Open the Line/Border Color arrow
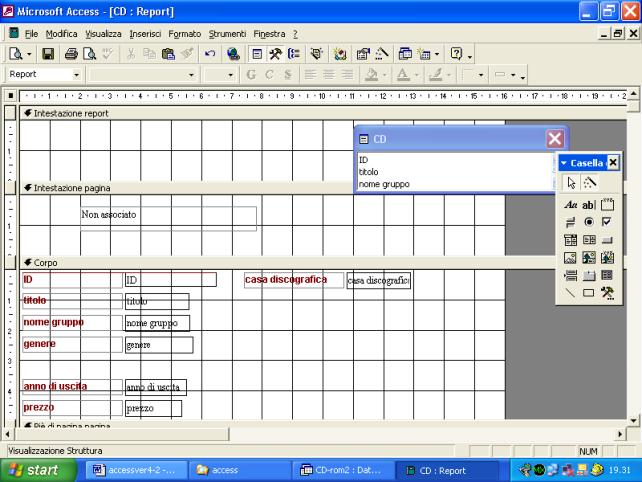The height and width of the screenshot is (482, 642). pyautogui.click(x=449, y=75)
